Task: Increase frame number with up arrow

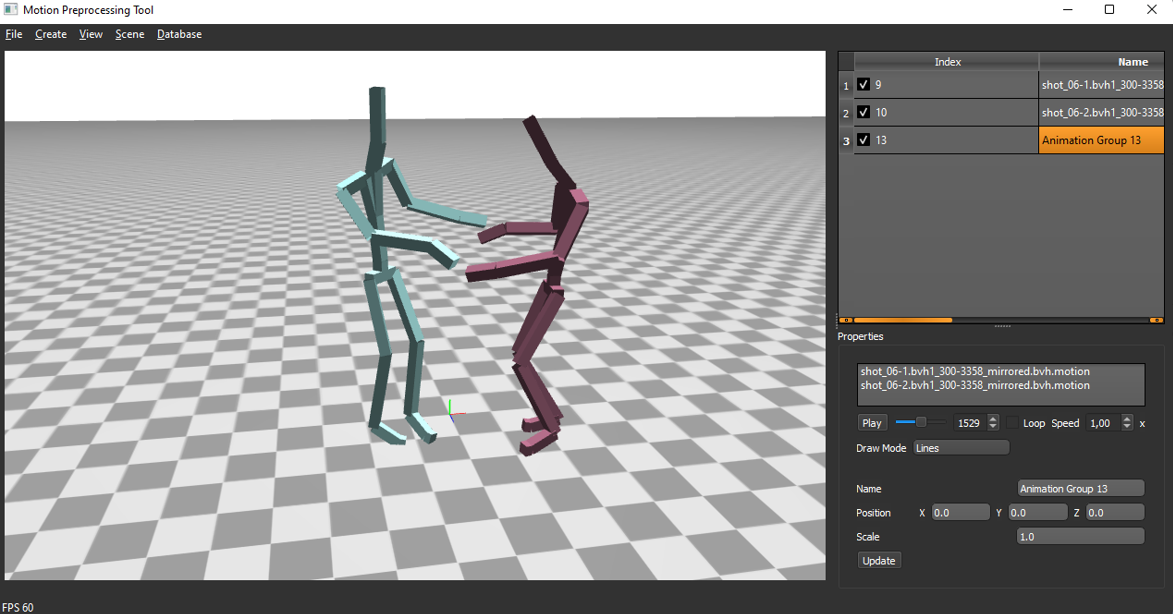Action: tap(993, 419)
